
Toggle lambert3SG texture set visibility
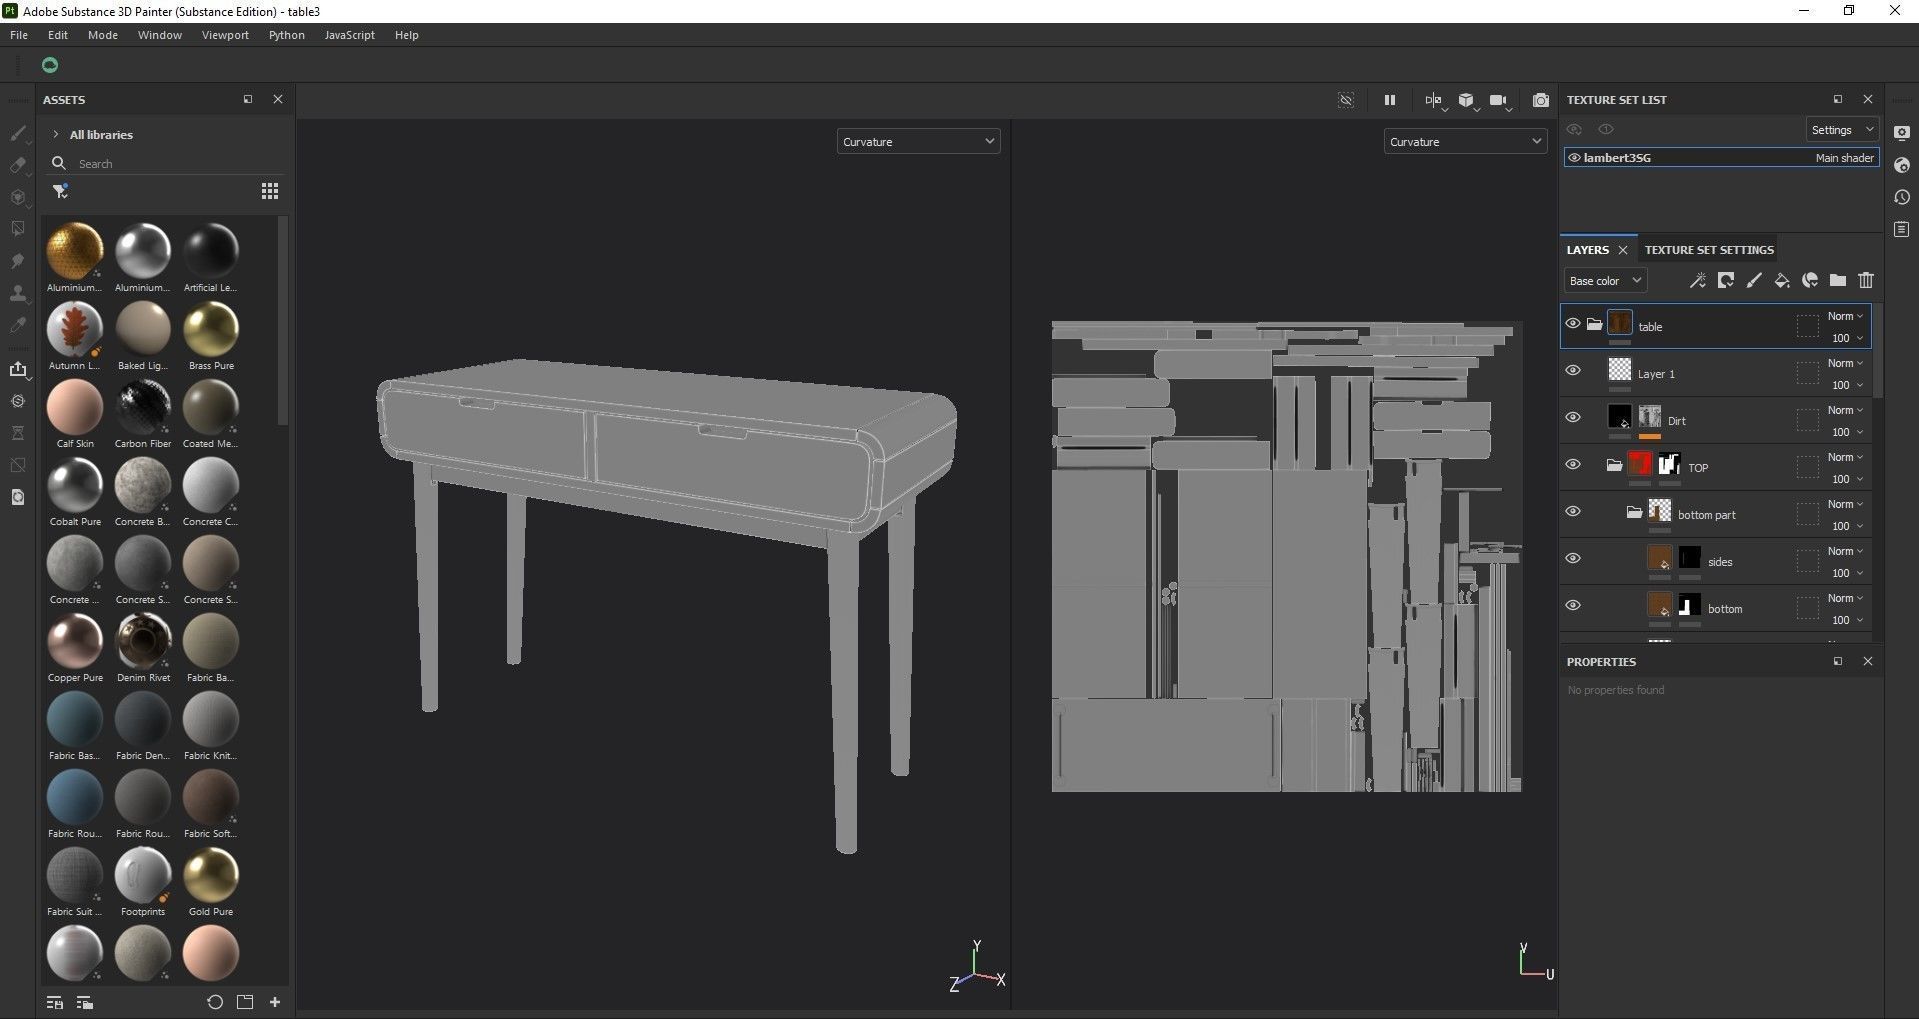pos(1574,158)
